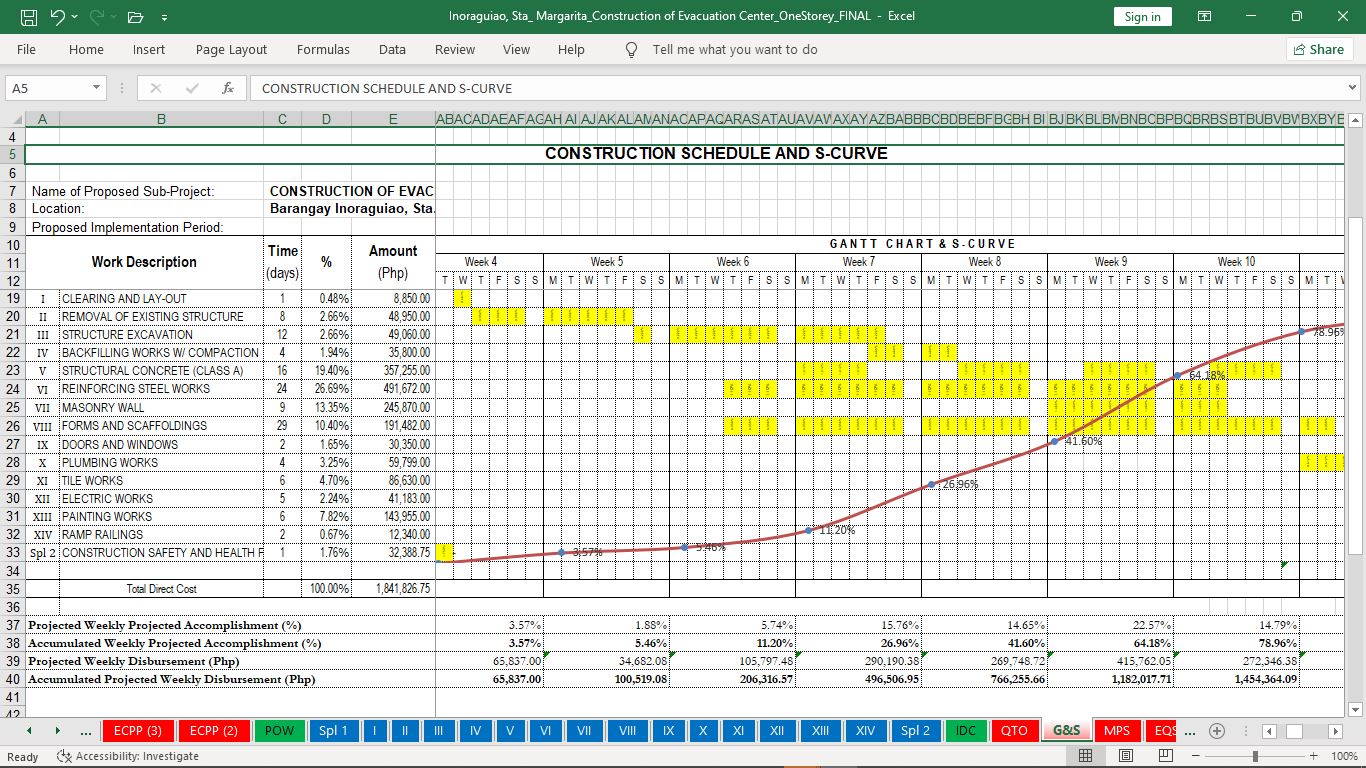Click the horizontal scrollbar left arrow
The height and width of the screenshot is (768, 1366).
pos(1268,731)
